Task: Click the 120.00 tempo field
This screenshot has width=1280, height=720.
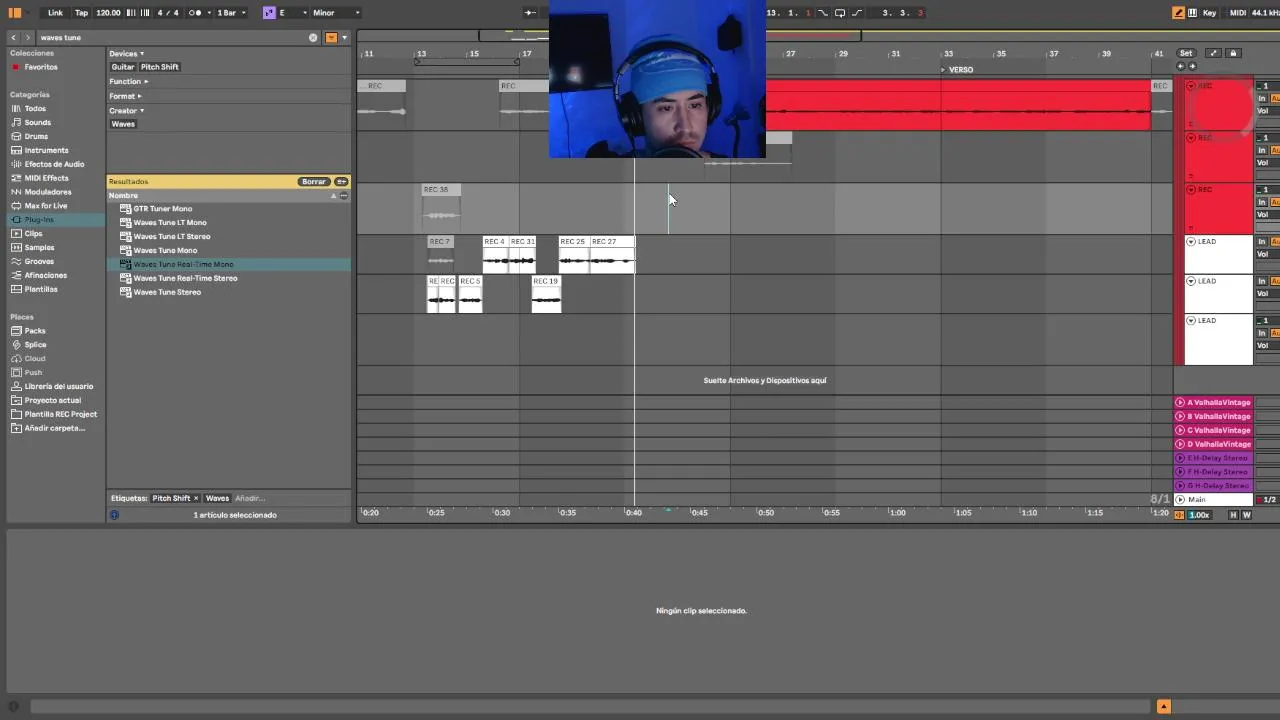Action: (108, 13)
